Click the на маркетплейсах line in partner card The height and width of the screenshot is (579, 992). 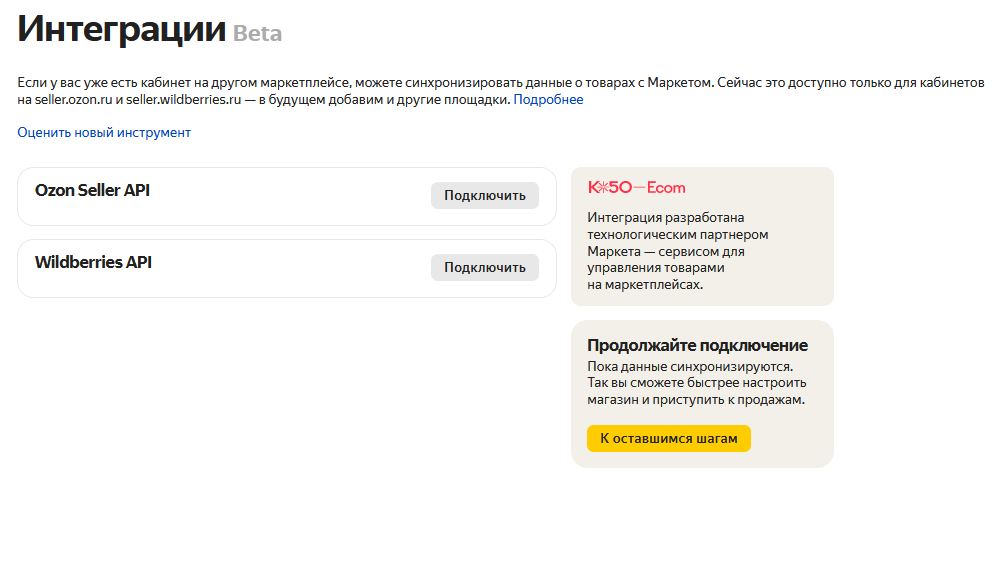point(645,285)
